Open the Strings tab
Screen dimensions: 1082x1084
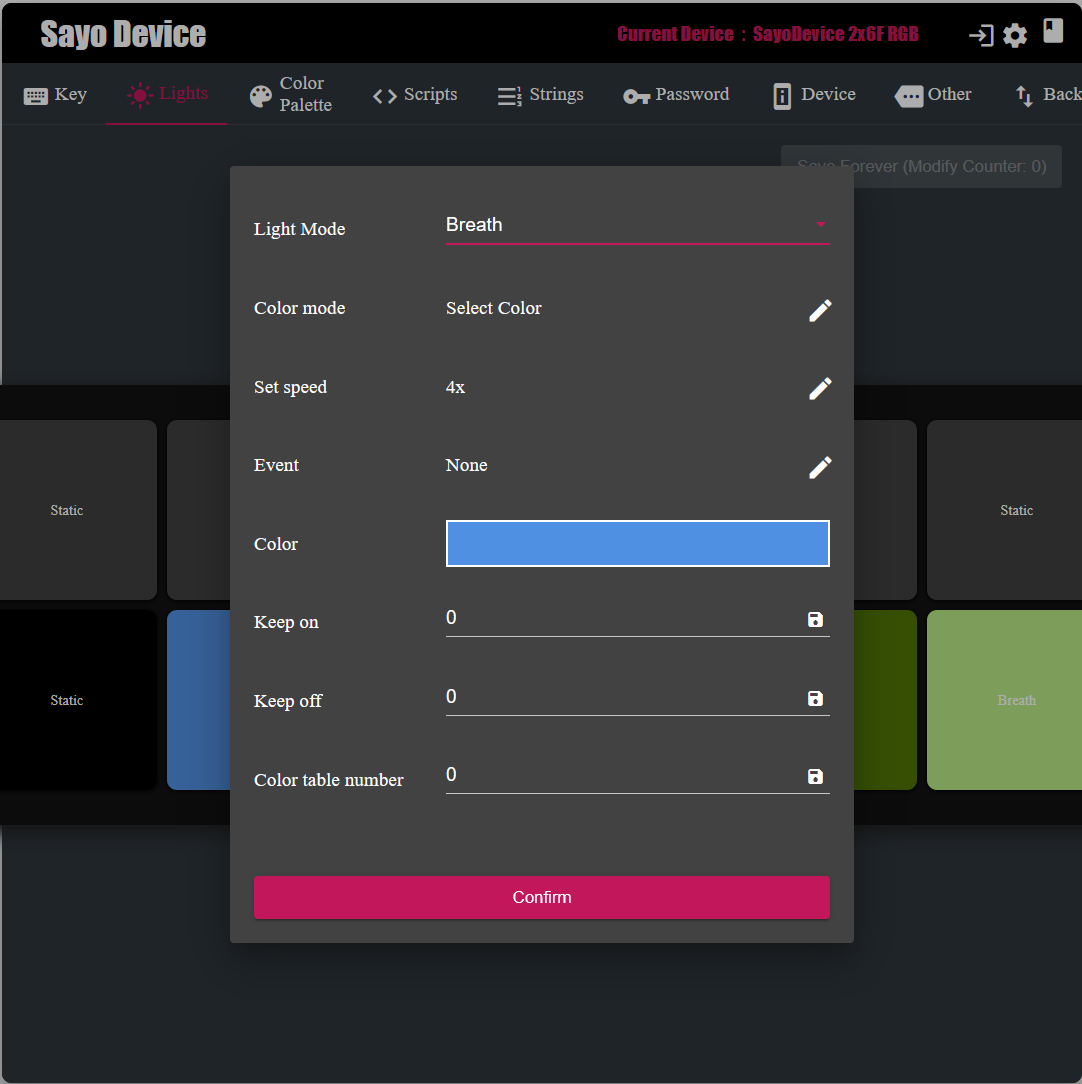point(540,95)
